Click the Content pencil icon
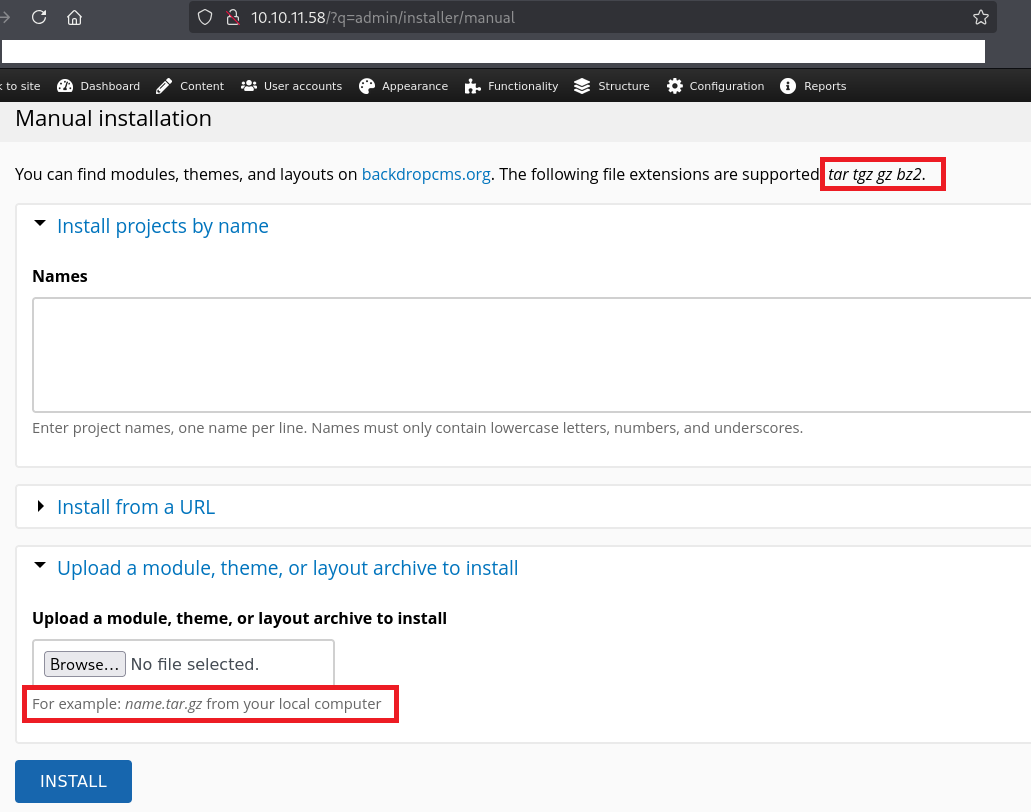The image size is (1031, 812). coord(164,86)
